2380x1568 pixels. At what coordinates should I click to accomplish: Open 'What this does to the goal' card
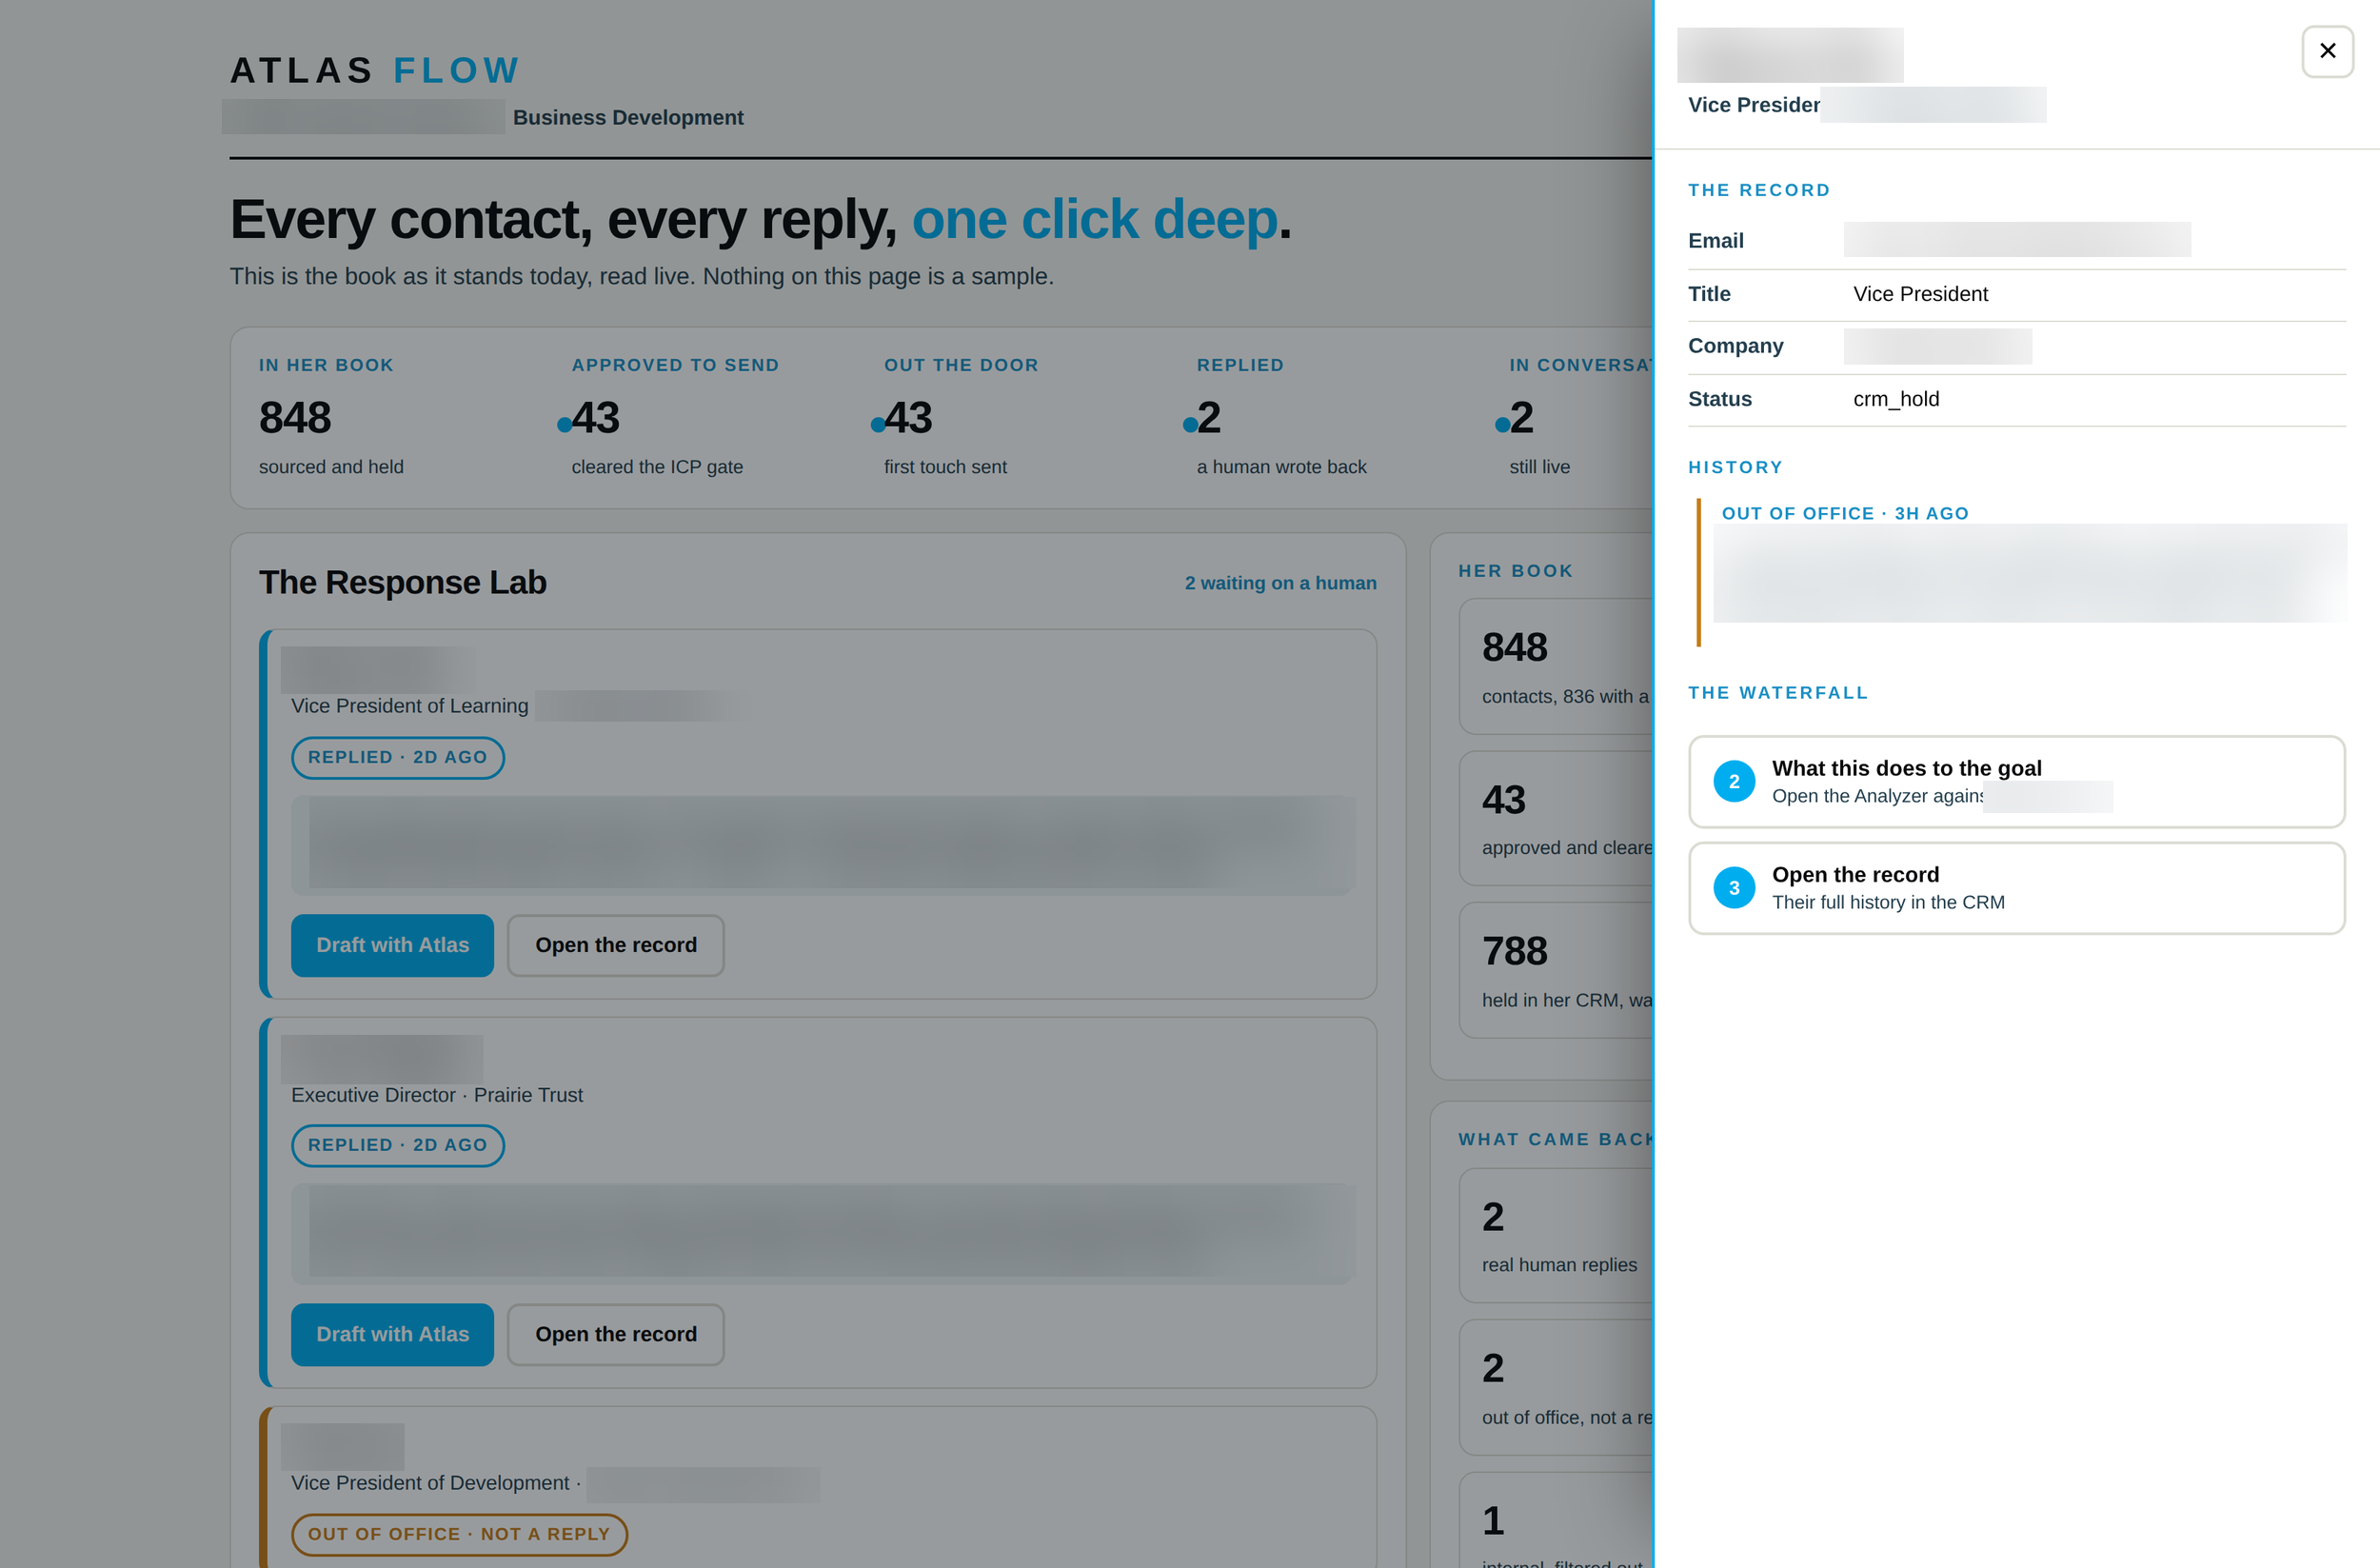pyautogui.click(x=2016, y=781)
